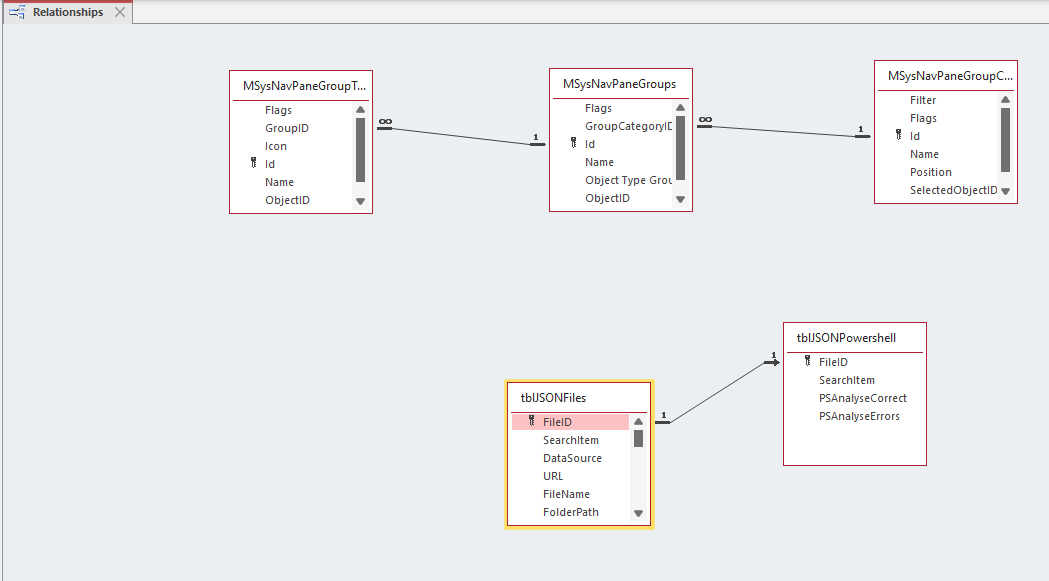Select SearchItem field in tblJSONPowershell

point(847,380)
